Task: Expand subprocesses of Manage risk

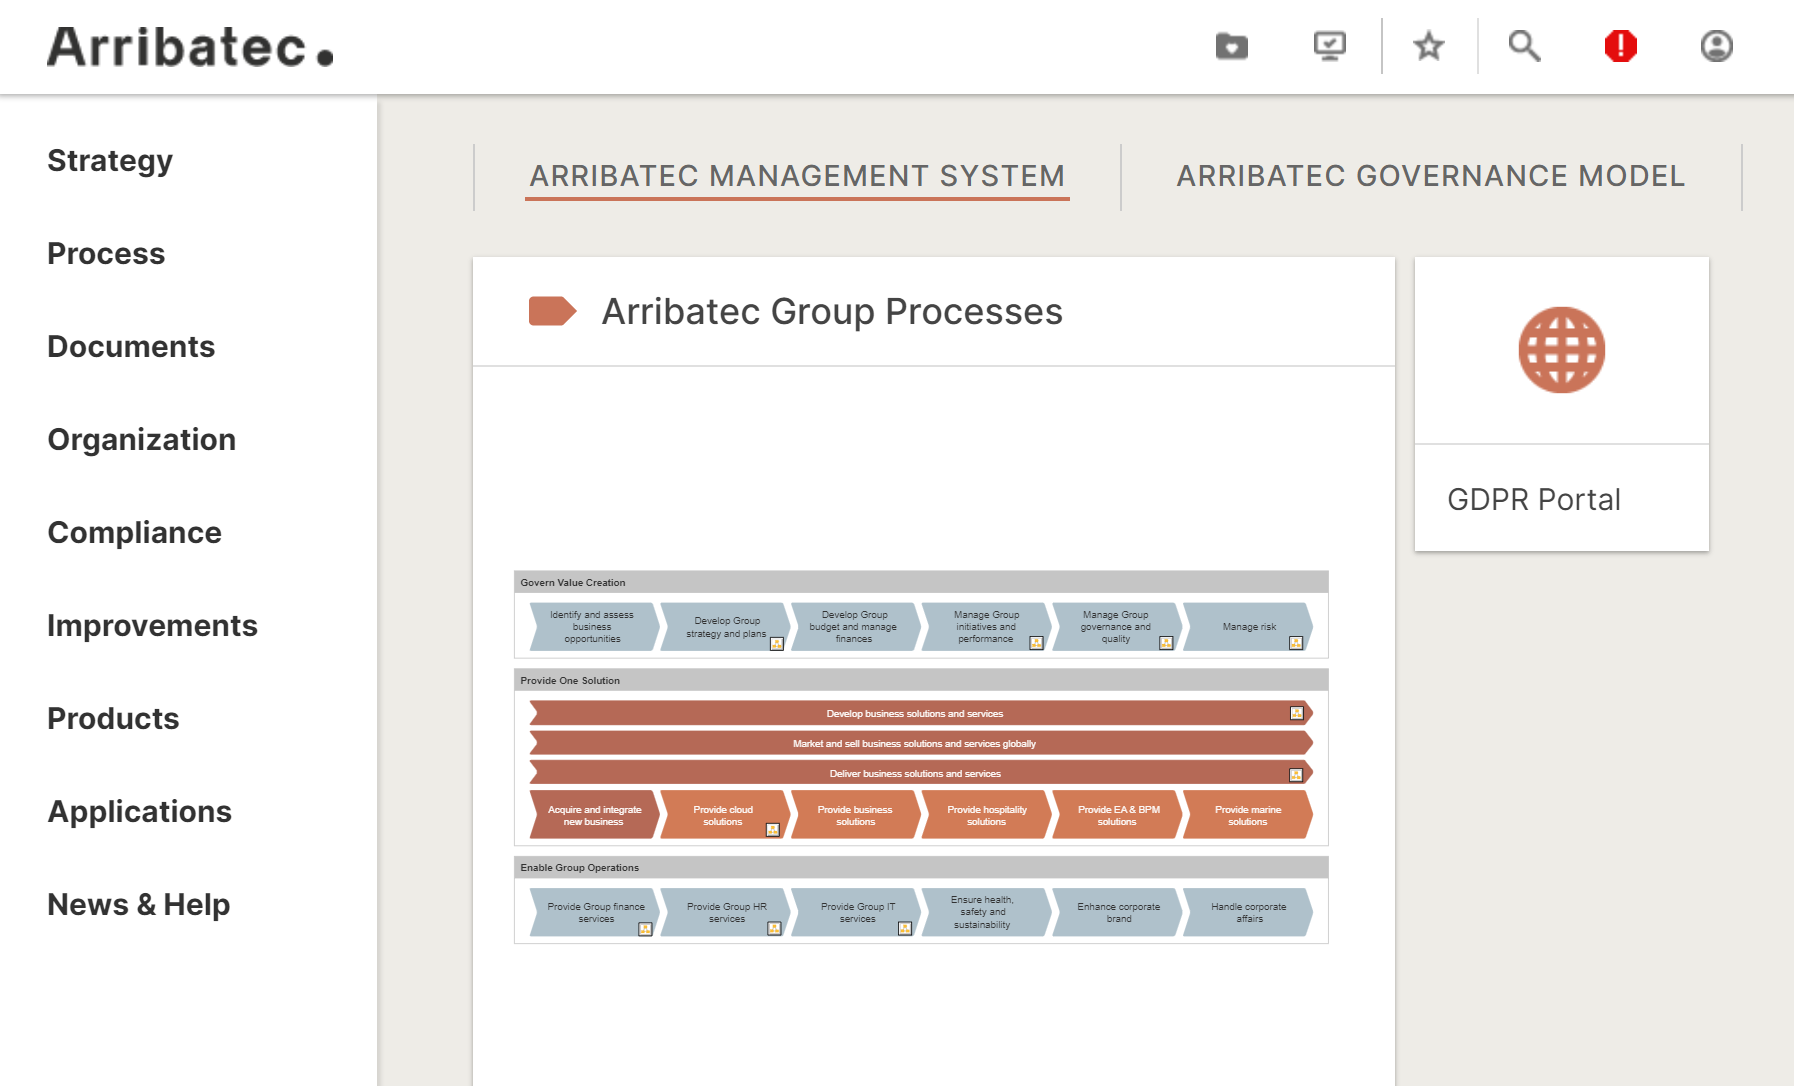Action: [1297, 643]
